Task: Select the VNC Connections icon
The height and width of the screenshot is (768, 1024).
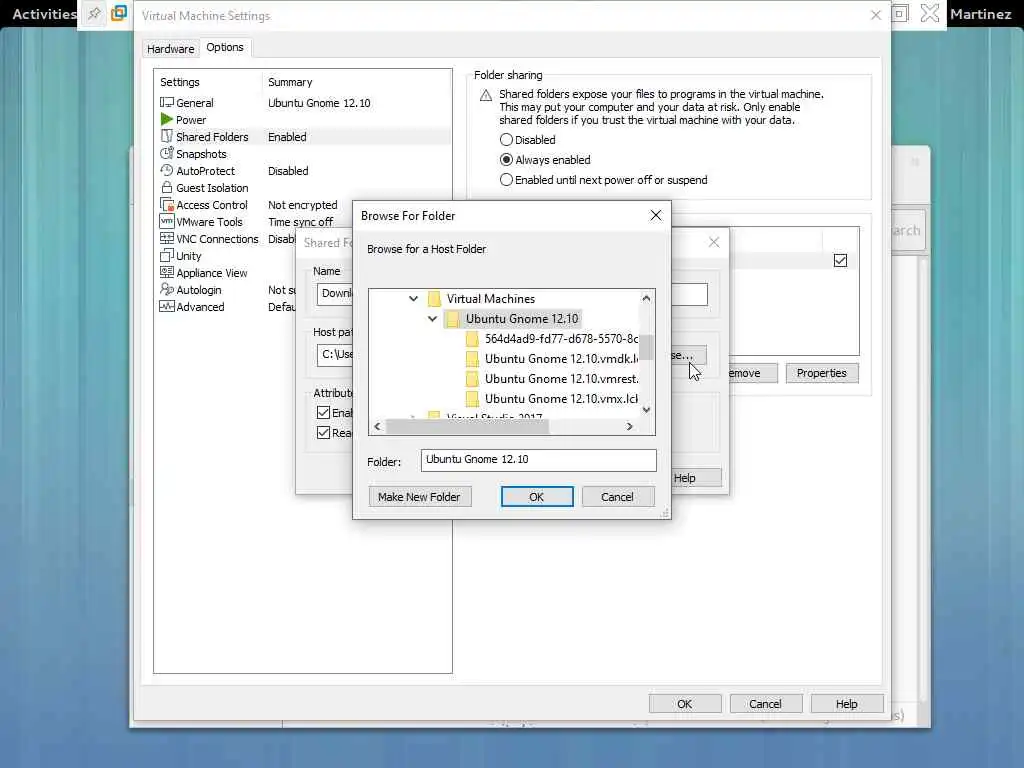Action: pos(167,238)
